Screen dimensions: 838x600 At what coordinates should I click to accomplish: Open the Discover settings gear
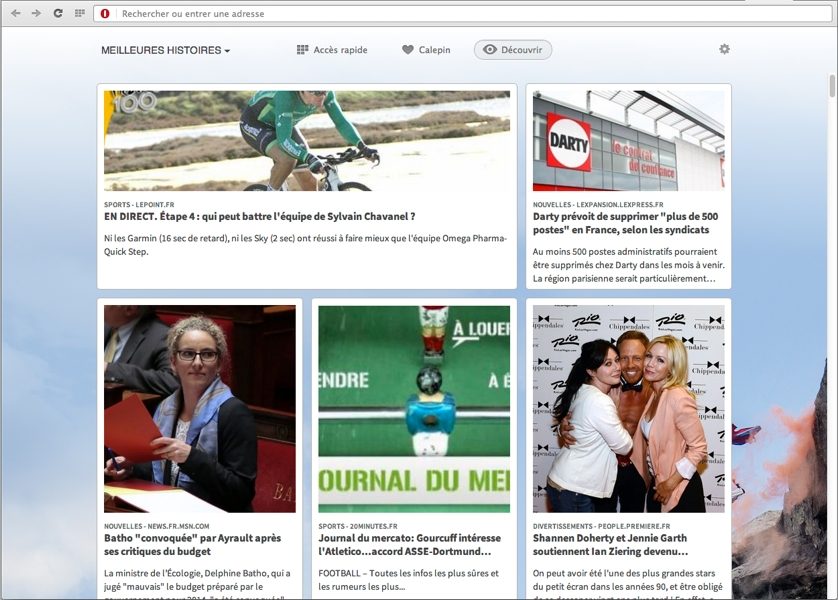click(x=724, y=49)
